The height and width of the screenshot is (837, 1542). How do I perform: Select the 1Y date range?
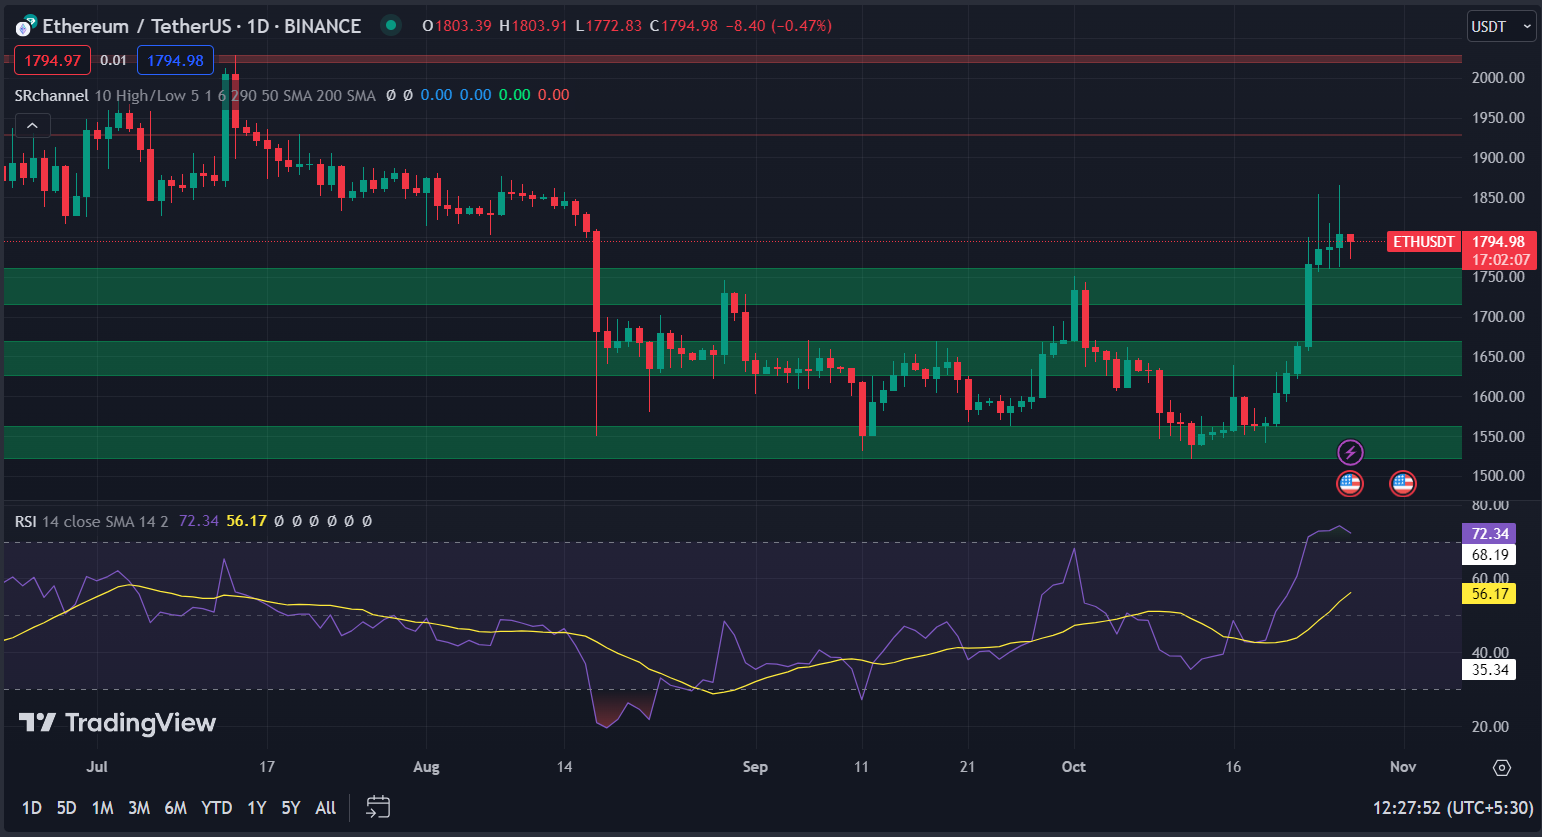[x=257, y=807]
